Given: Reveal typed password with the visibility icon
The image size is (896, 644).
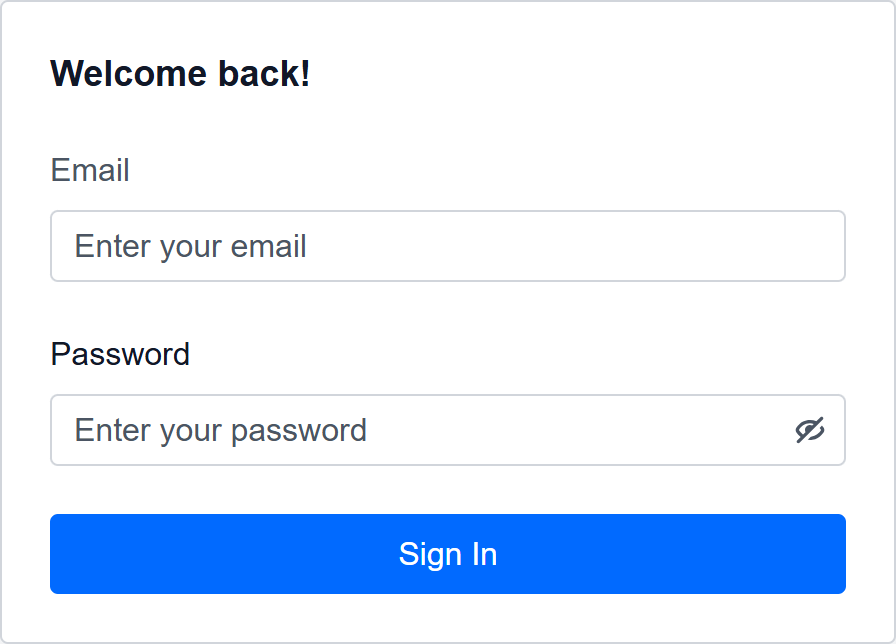Looking at the screenshot, I should (810, 430).
